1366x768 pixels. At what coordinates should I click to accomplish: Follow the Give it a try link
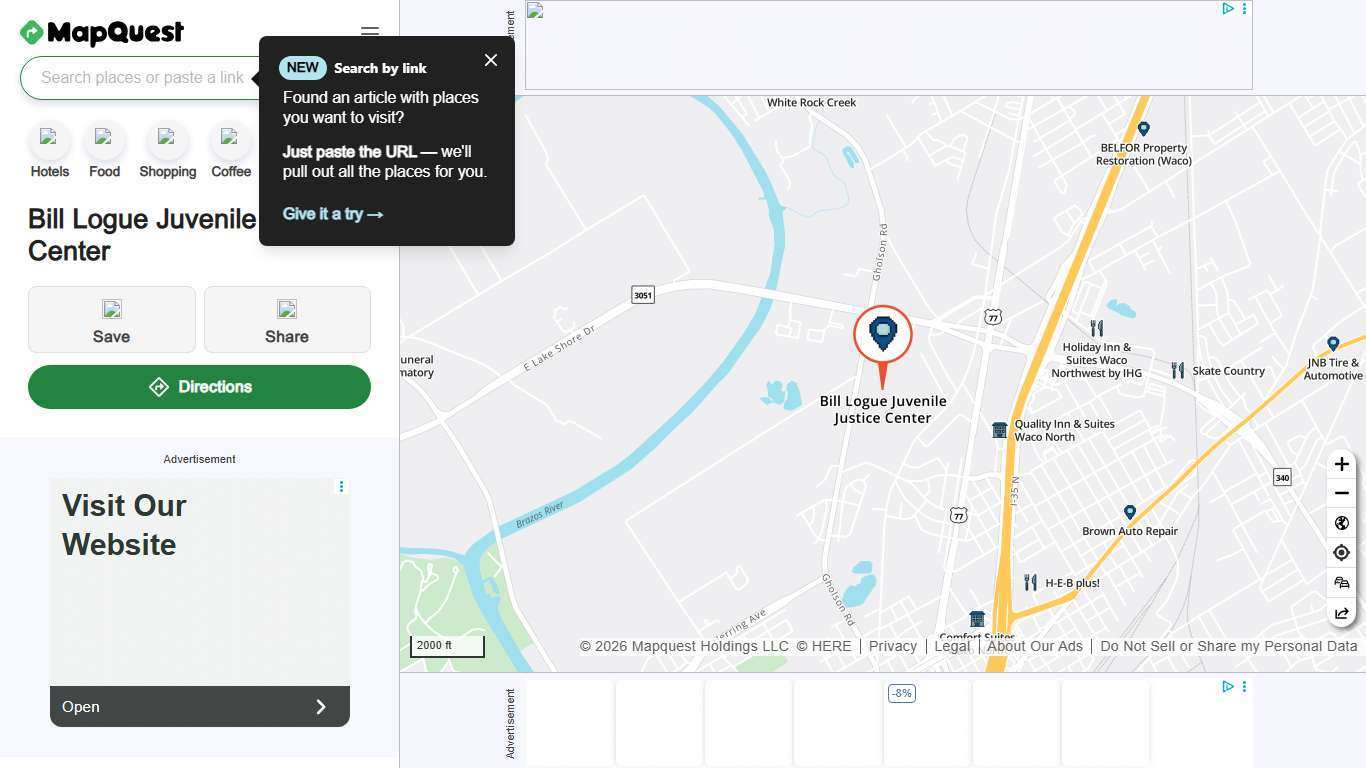333,214
